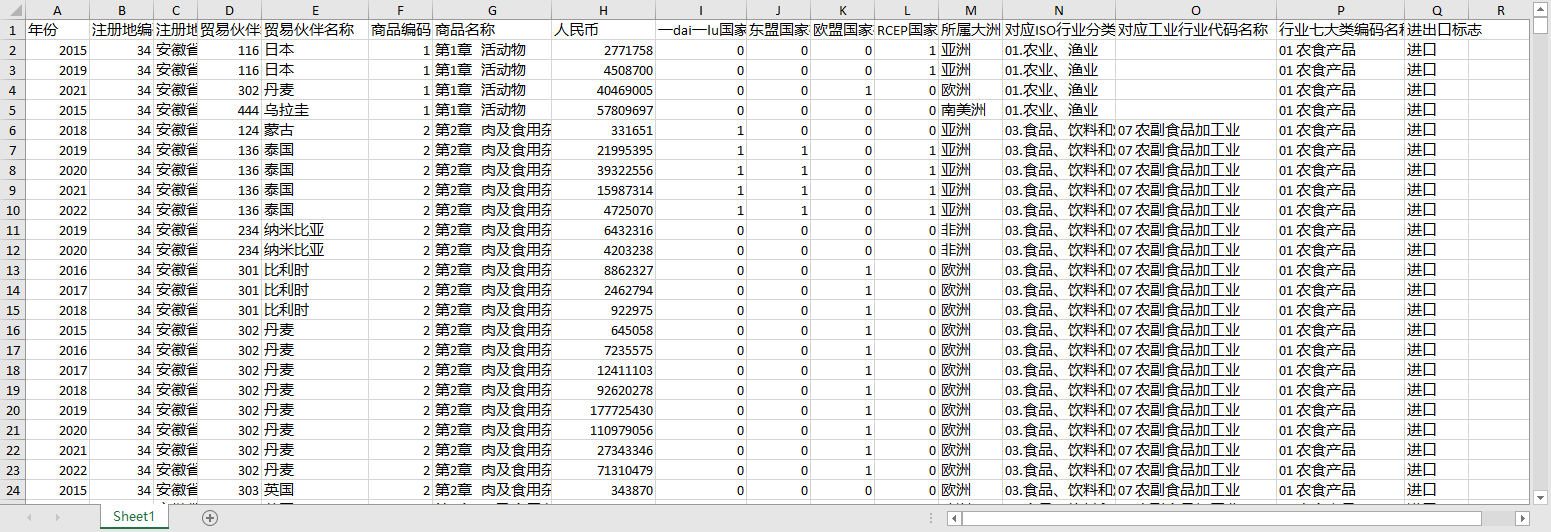The height and width of the screenshot is (532, 1551).
Task: Select the cell containing 蒙古
Action: [315, 130]
